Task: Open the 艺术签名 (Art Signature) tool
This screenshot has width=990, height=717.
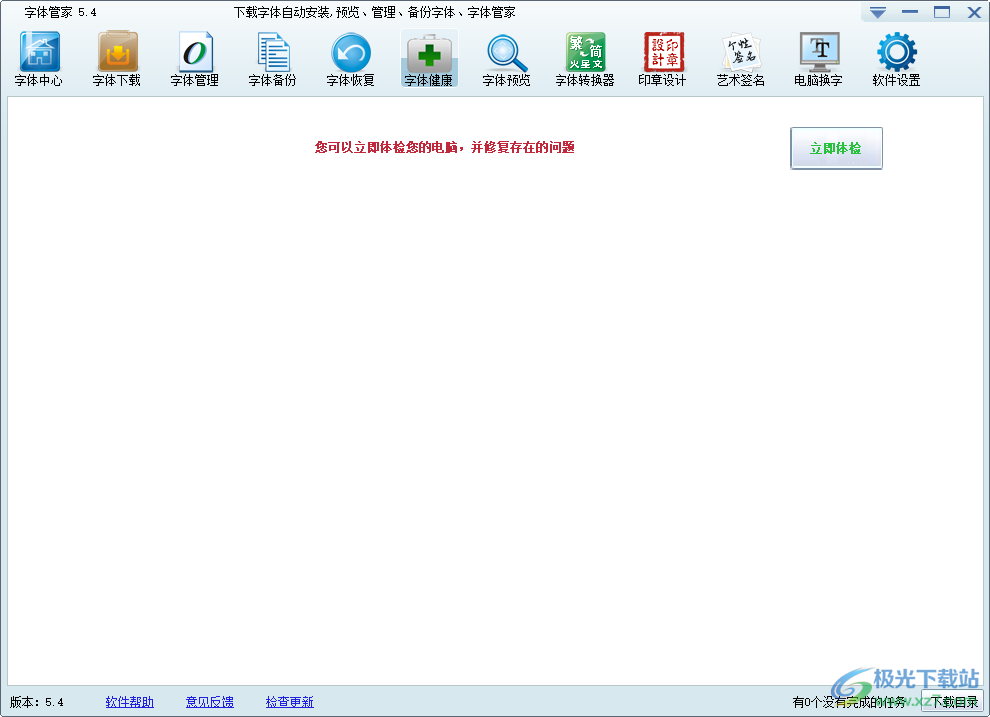Action: pos(740,58)
